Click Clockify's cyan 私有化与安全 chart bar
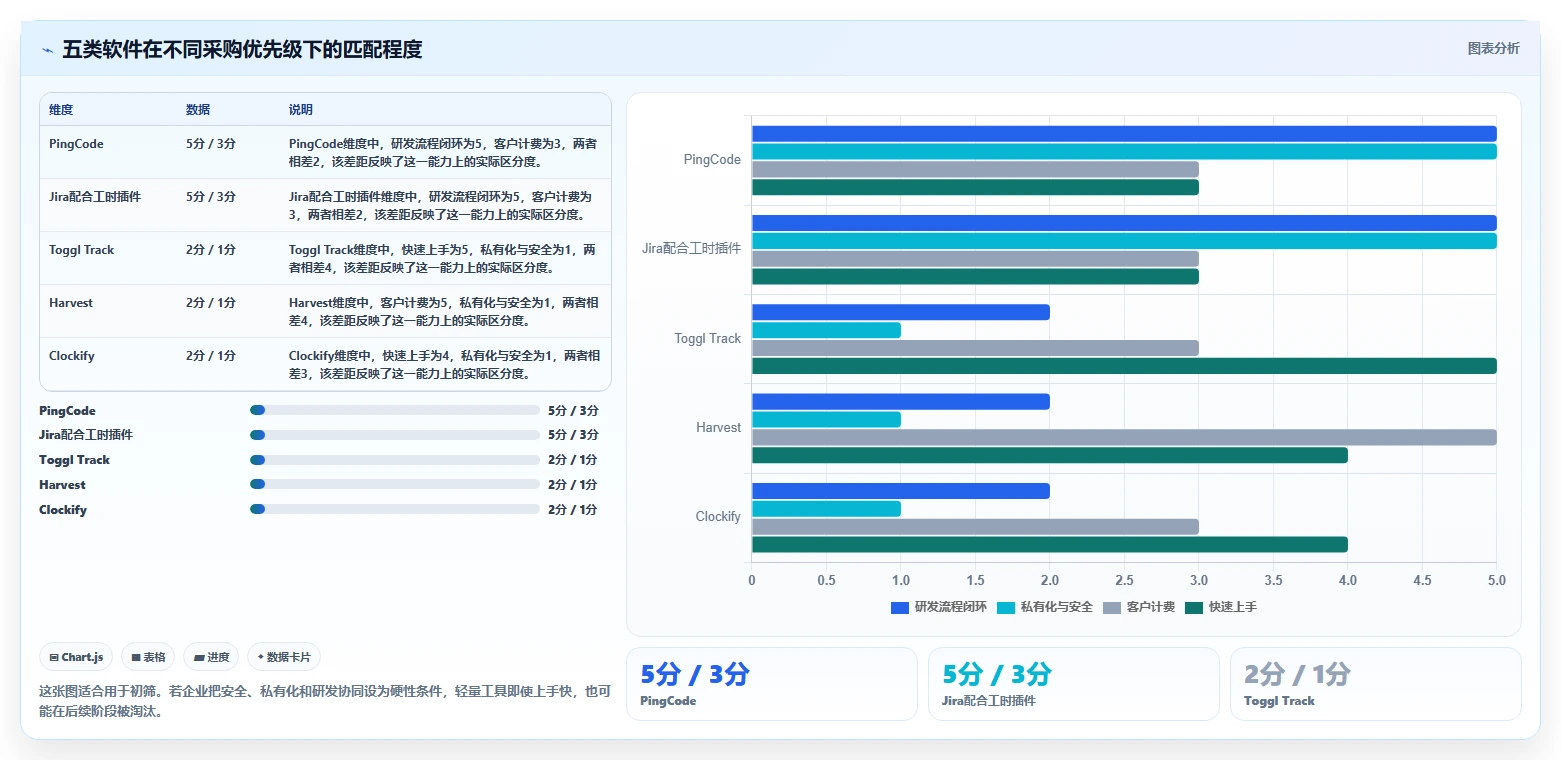Viewport: 1561px width, 760px height. [826, 509]
